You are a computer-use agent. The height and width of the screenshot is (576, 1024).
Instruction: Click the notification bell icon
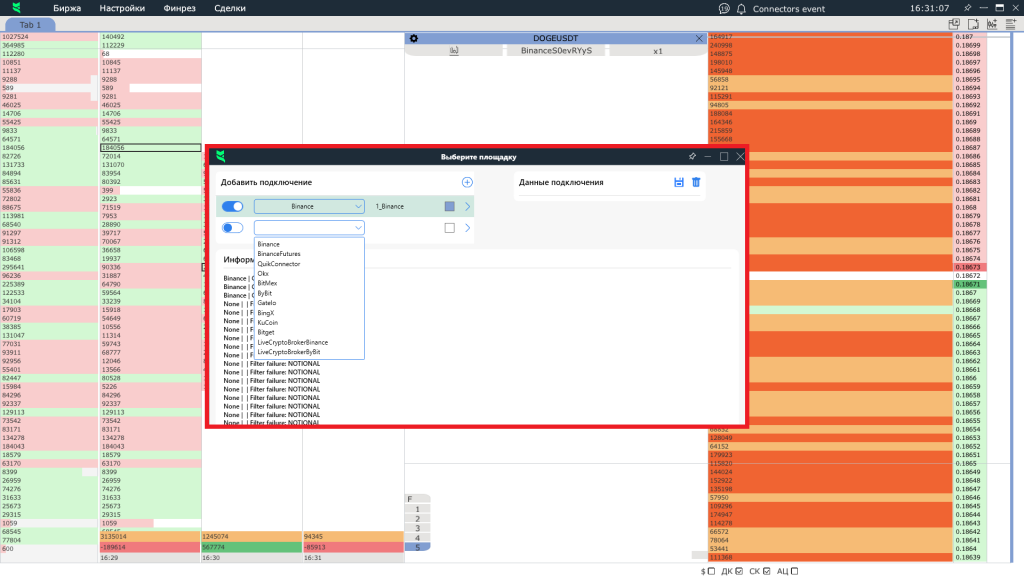coord(741,8)
